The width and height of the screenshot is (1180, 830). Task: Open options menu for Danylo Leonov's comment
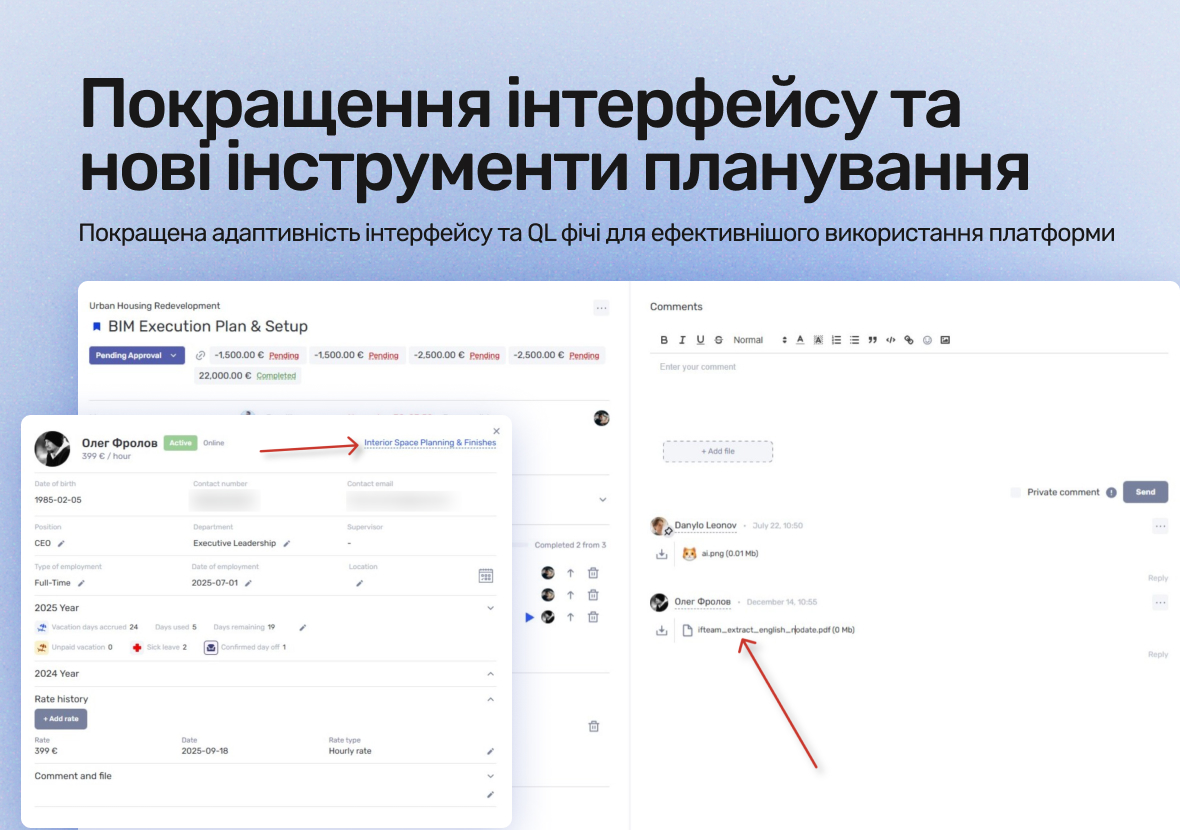(1160, 526)
